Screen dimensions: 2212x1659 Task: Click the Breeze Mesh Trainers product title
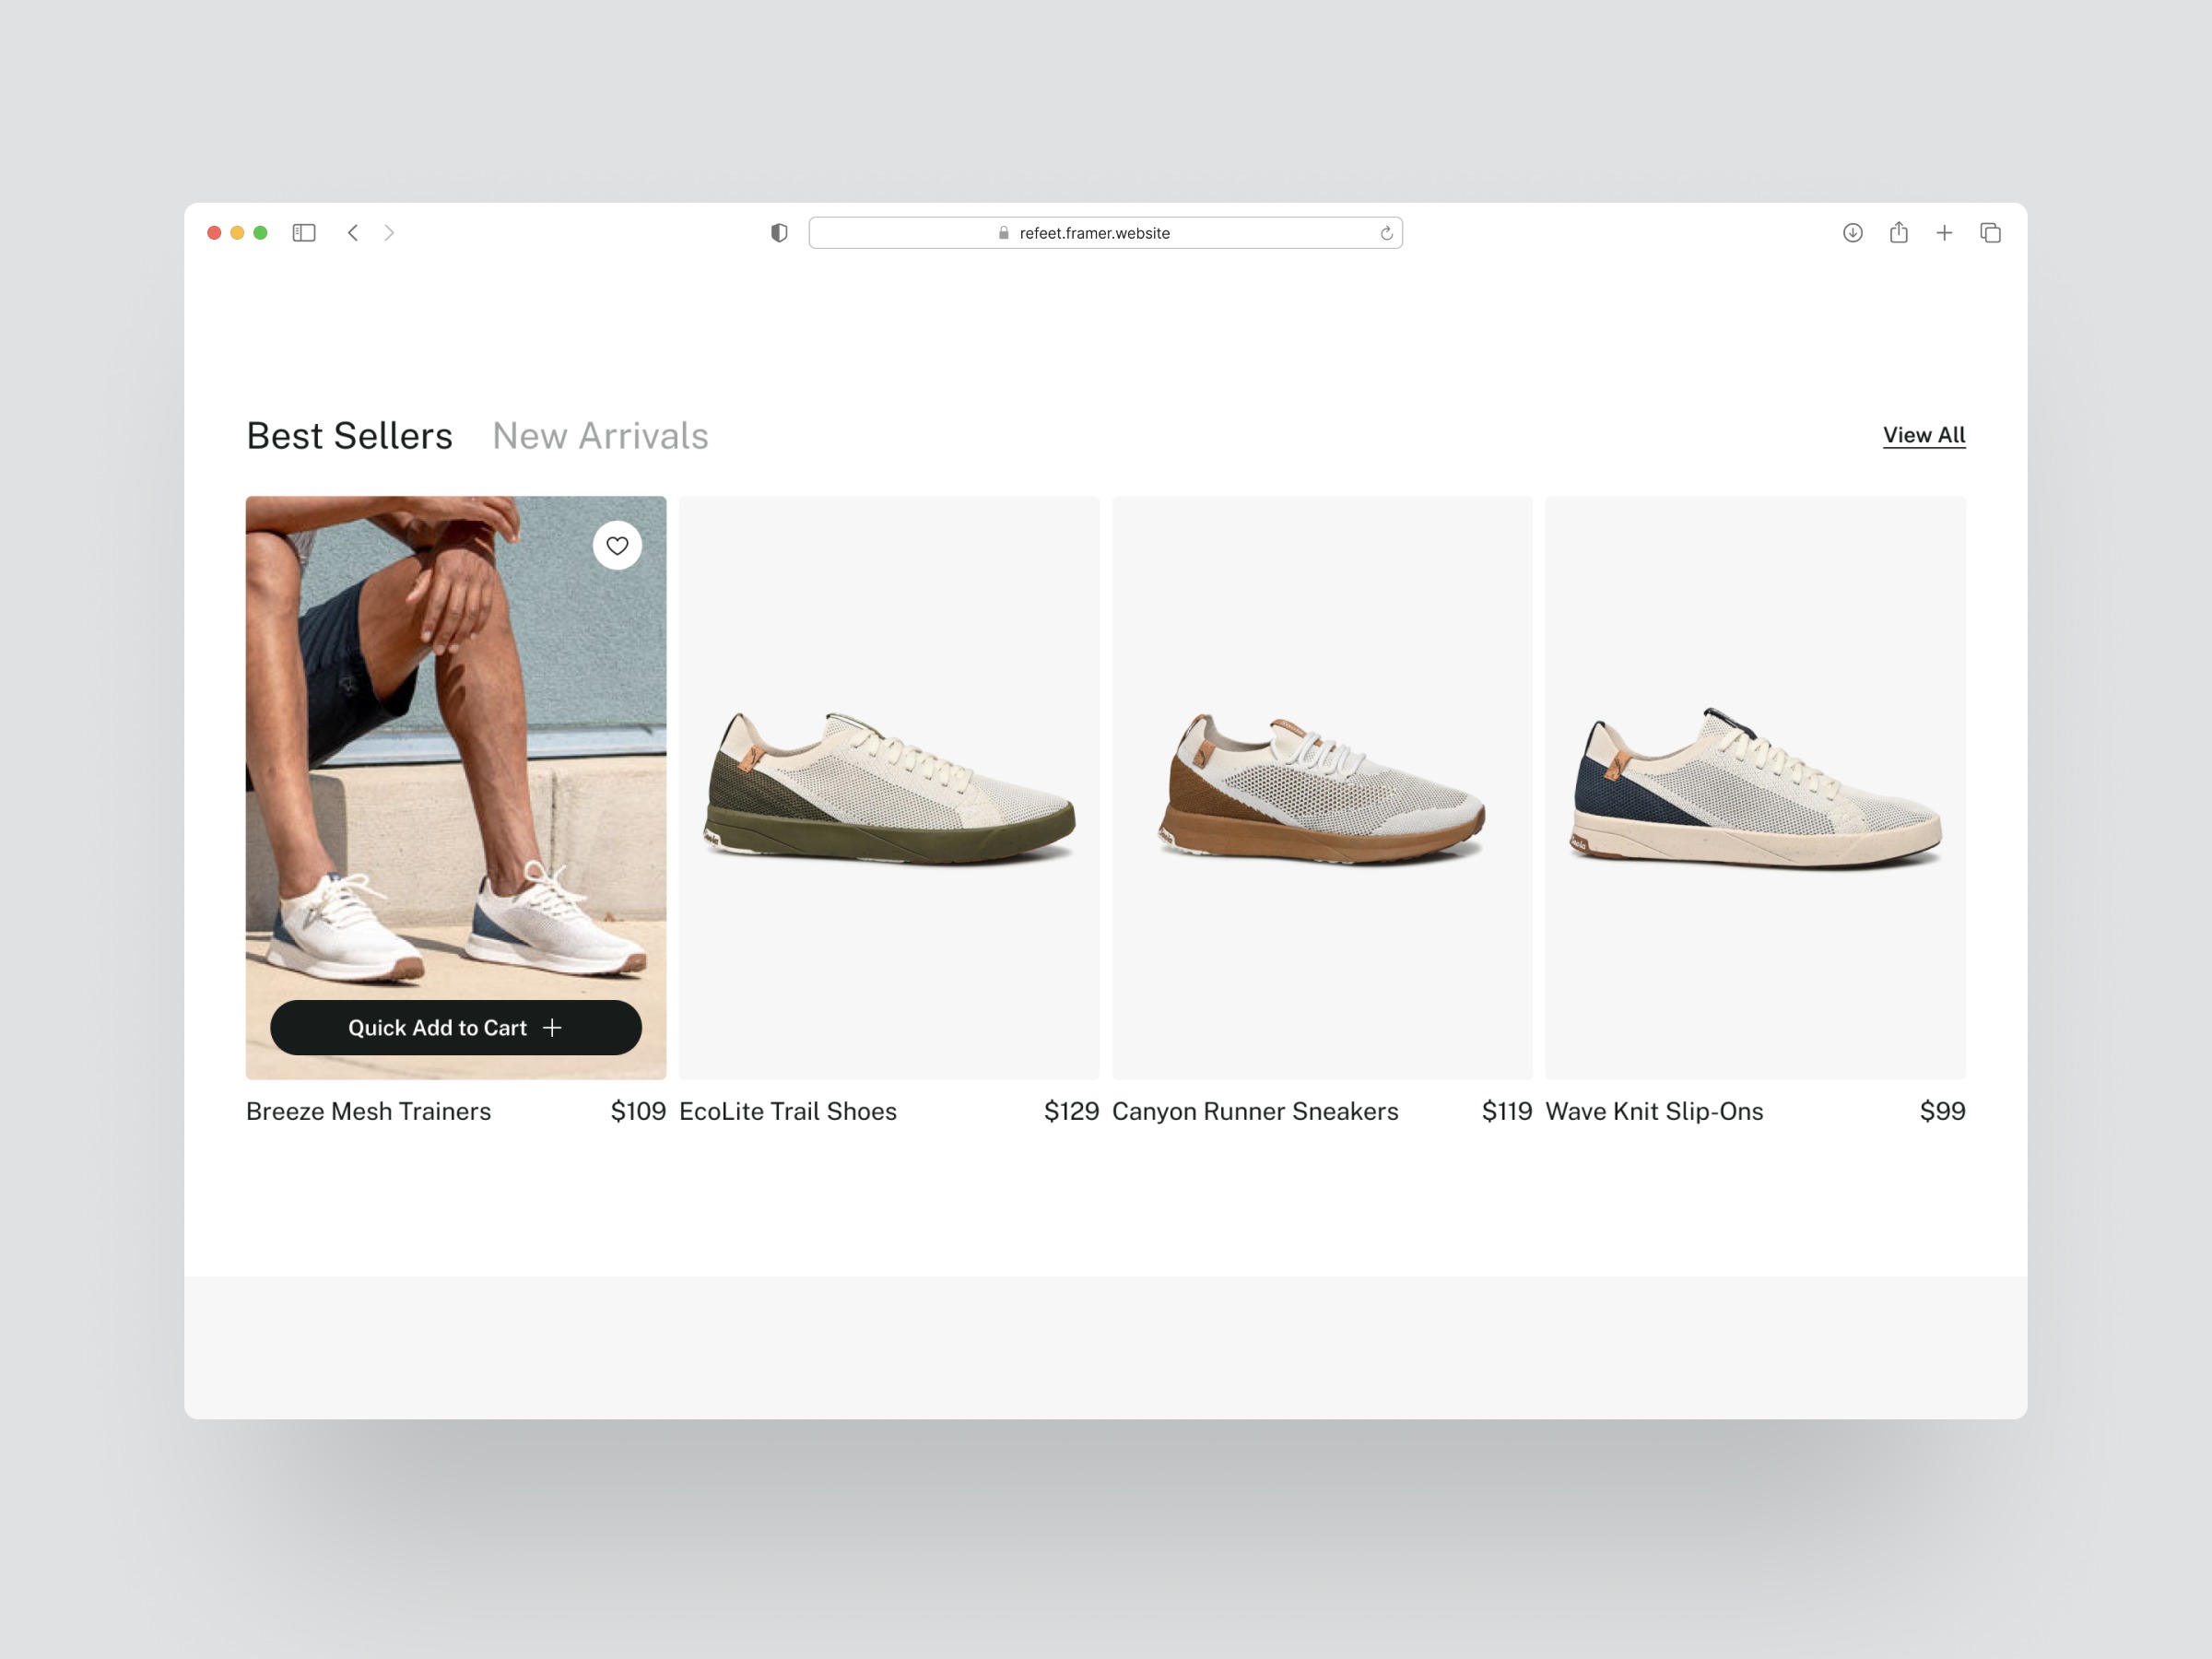click(368, 1111)
